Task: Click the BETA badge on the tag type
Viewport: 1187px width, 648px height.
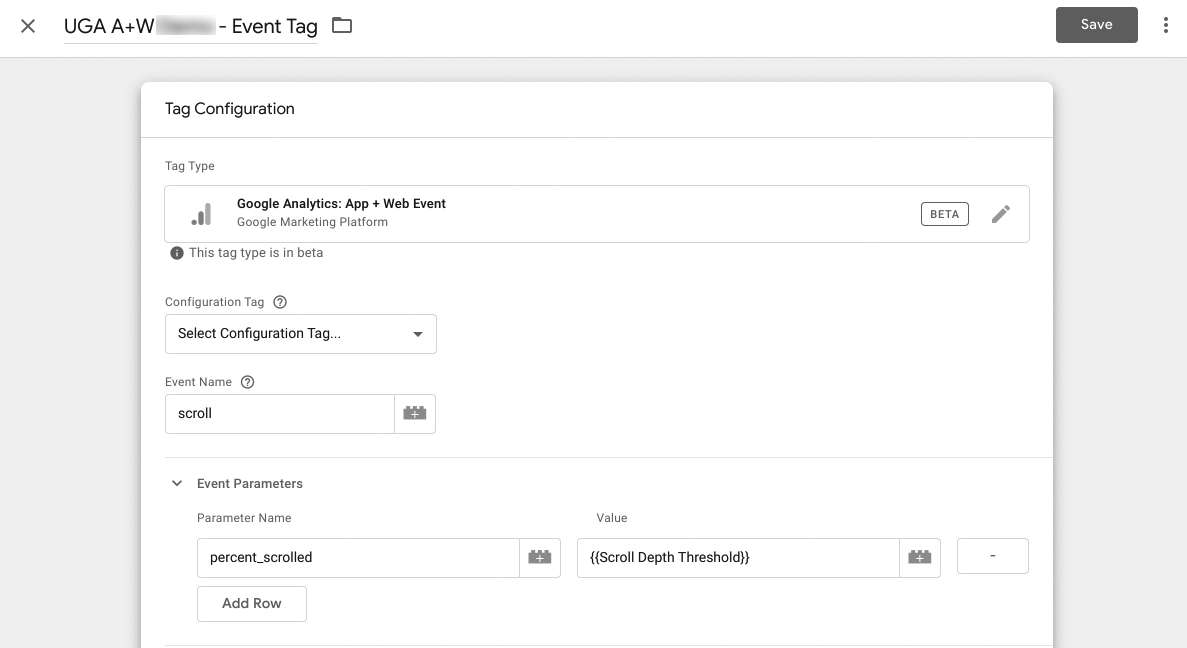Action: (x=944, y=214)
